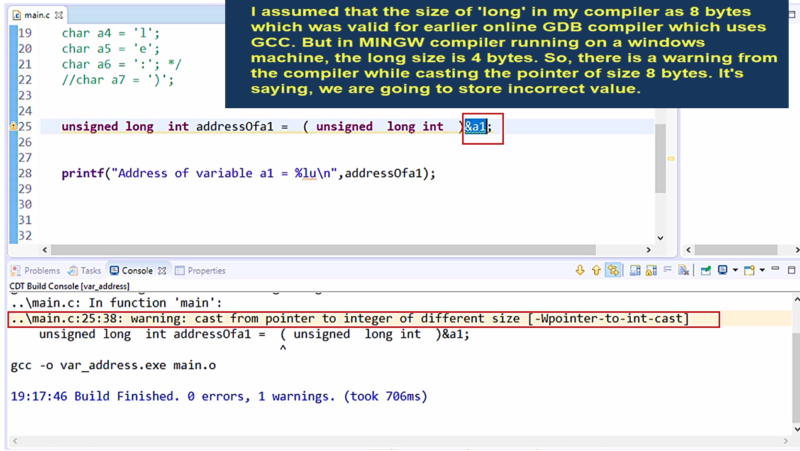Close the main.c editor tab
800x451 pixels.
click(59, 15)
